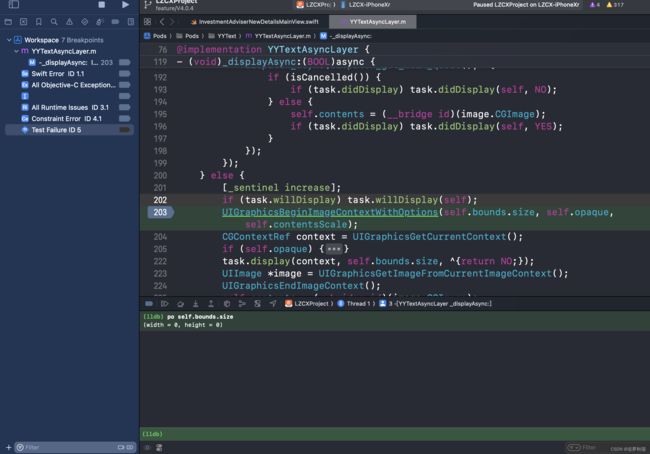The height and width of the screenshot is (454, 650).
Task: Open the LZCXProject scheme selector
Action: click(313, 5)
